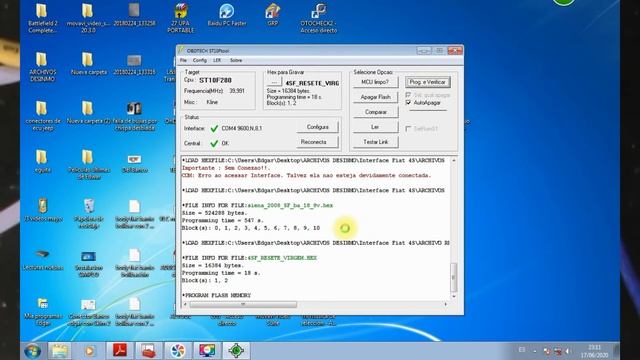
Task: Click the log scroll-down arrow
Action: (453, 296)
